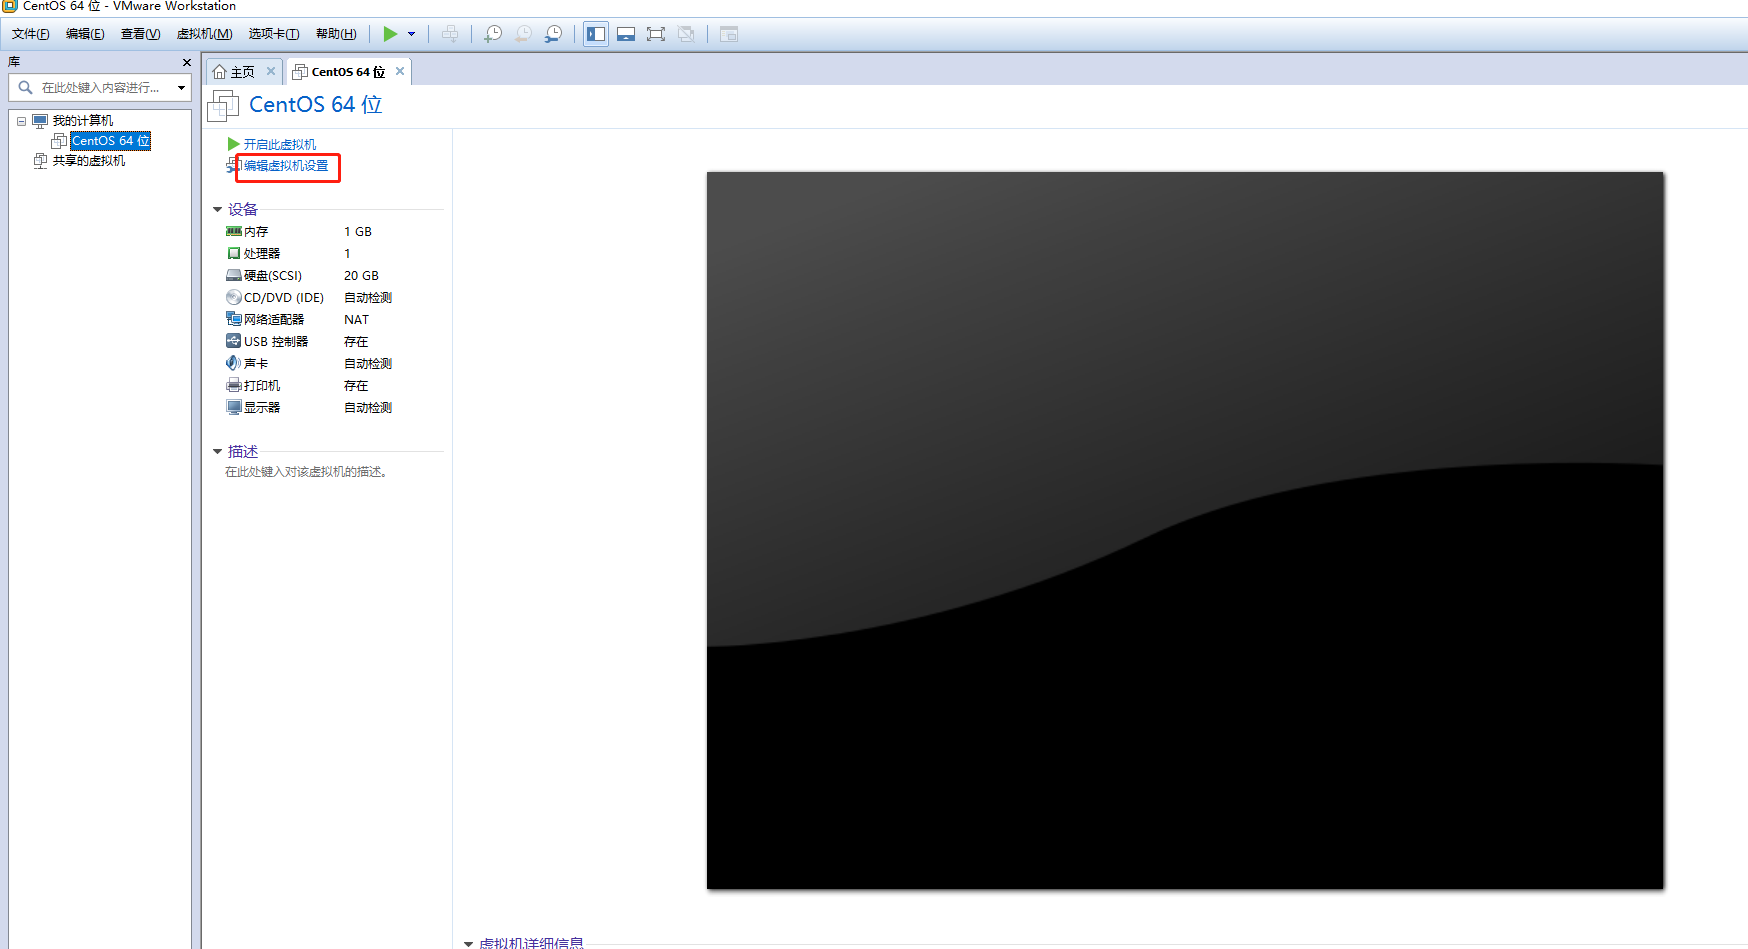
Task: Toggle thumbnail bar view icon
Action: [x=626, y=34]
